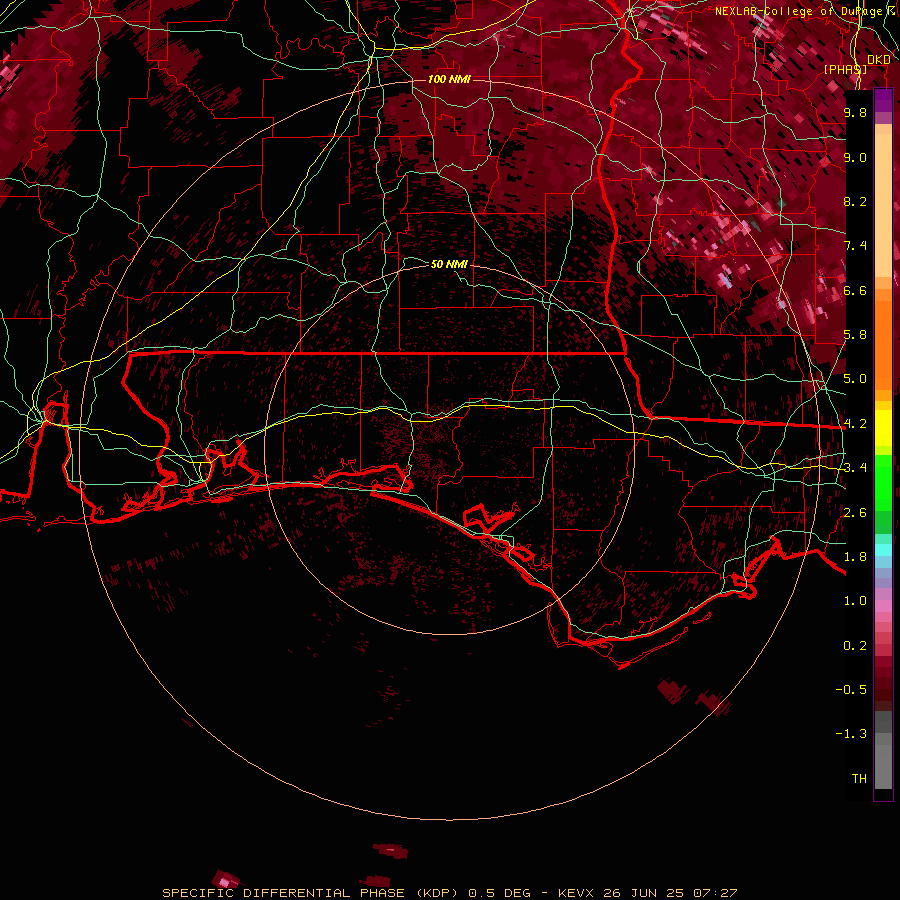The image size is (900, 900).
Task: Click the 2.6 value on the color scale
Action: click(x=855, y=513)
